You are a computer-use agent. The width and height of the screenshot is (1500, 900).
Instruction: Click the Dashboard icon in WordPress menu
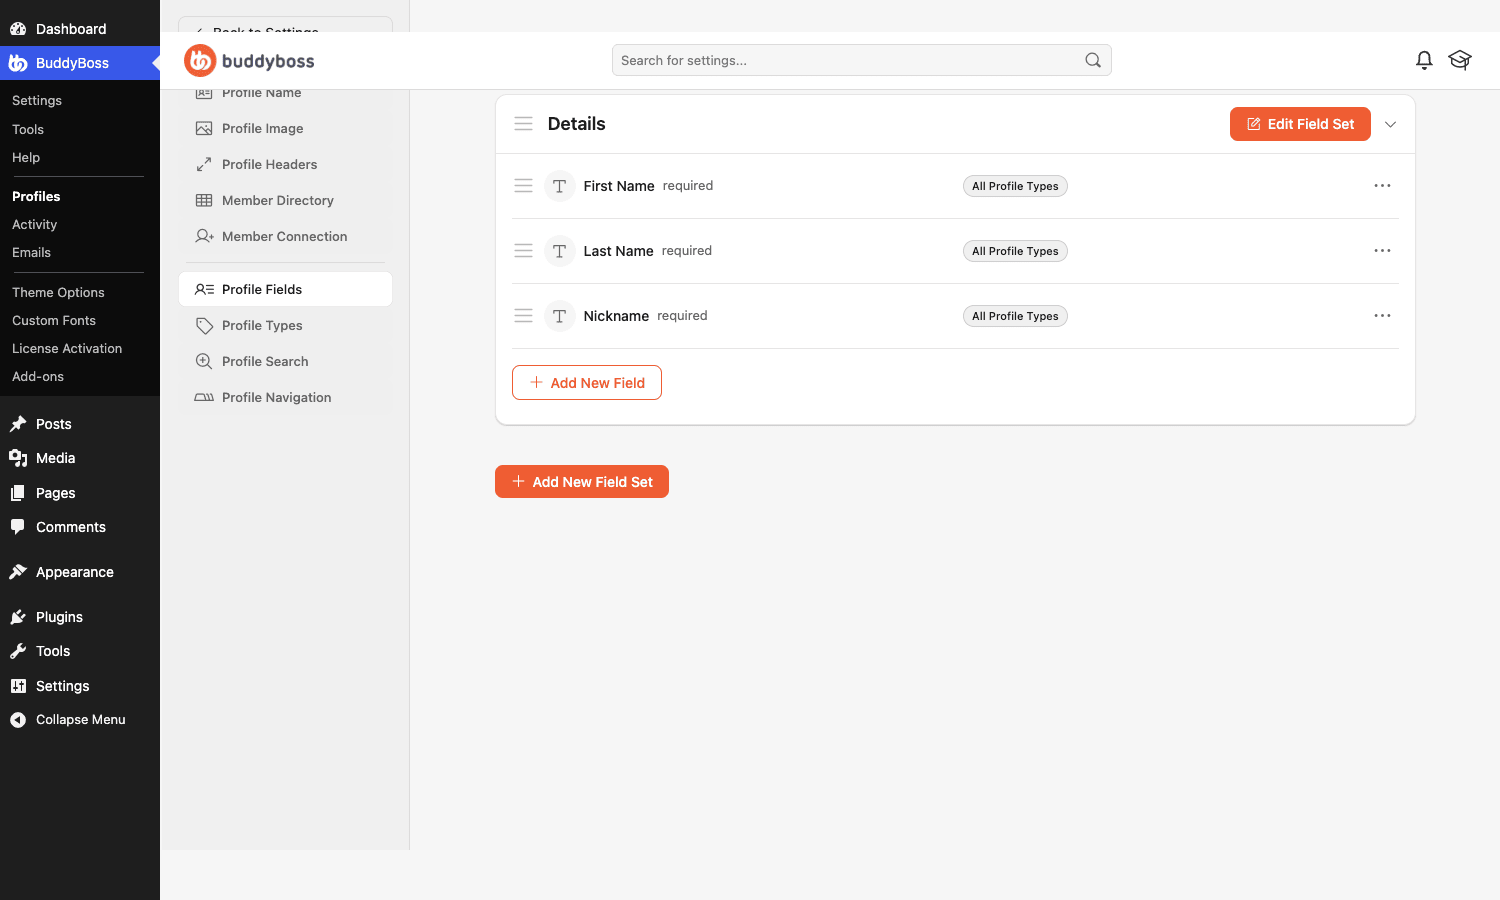click(18, 29)
